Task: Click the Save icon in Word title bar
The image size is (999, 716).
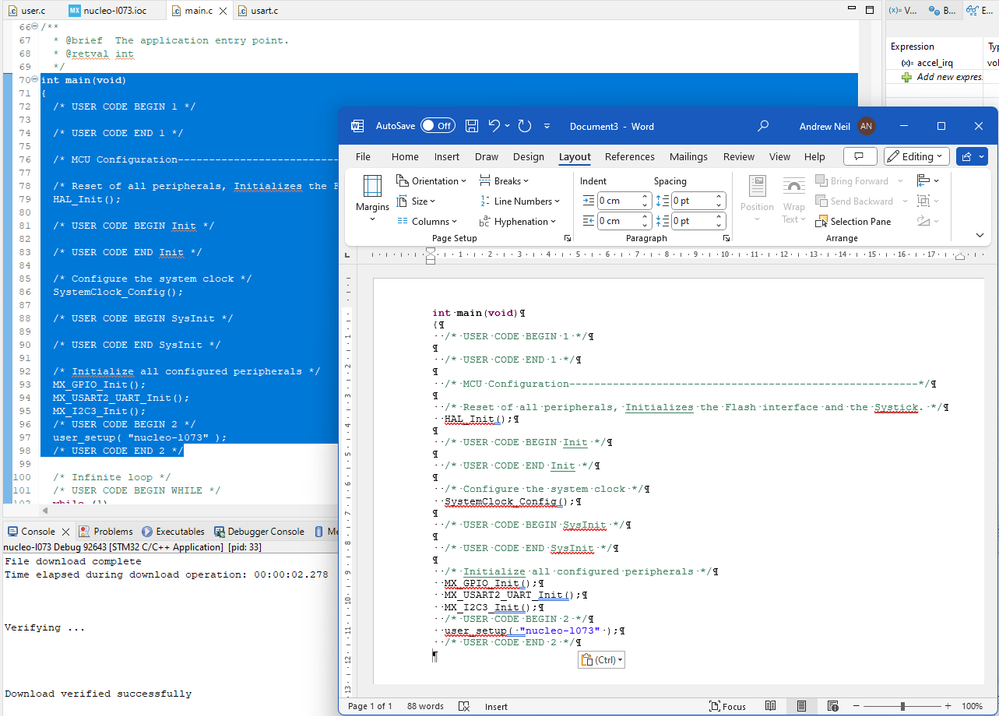Action: [x=472, y=126]
